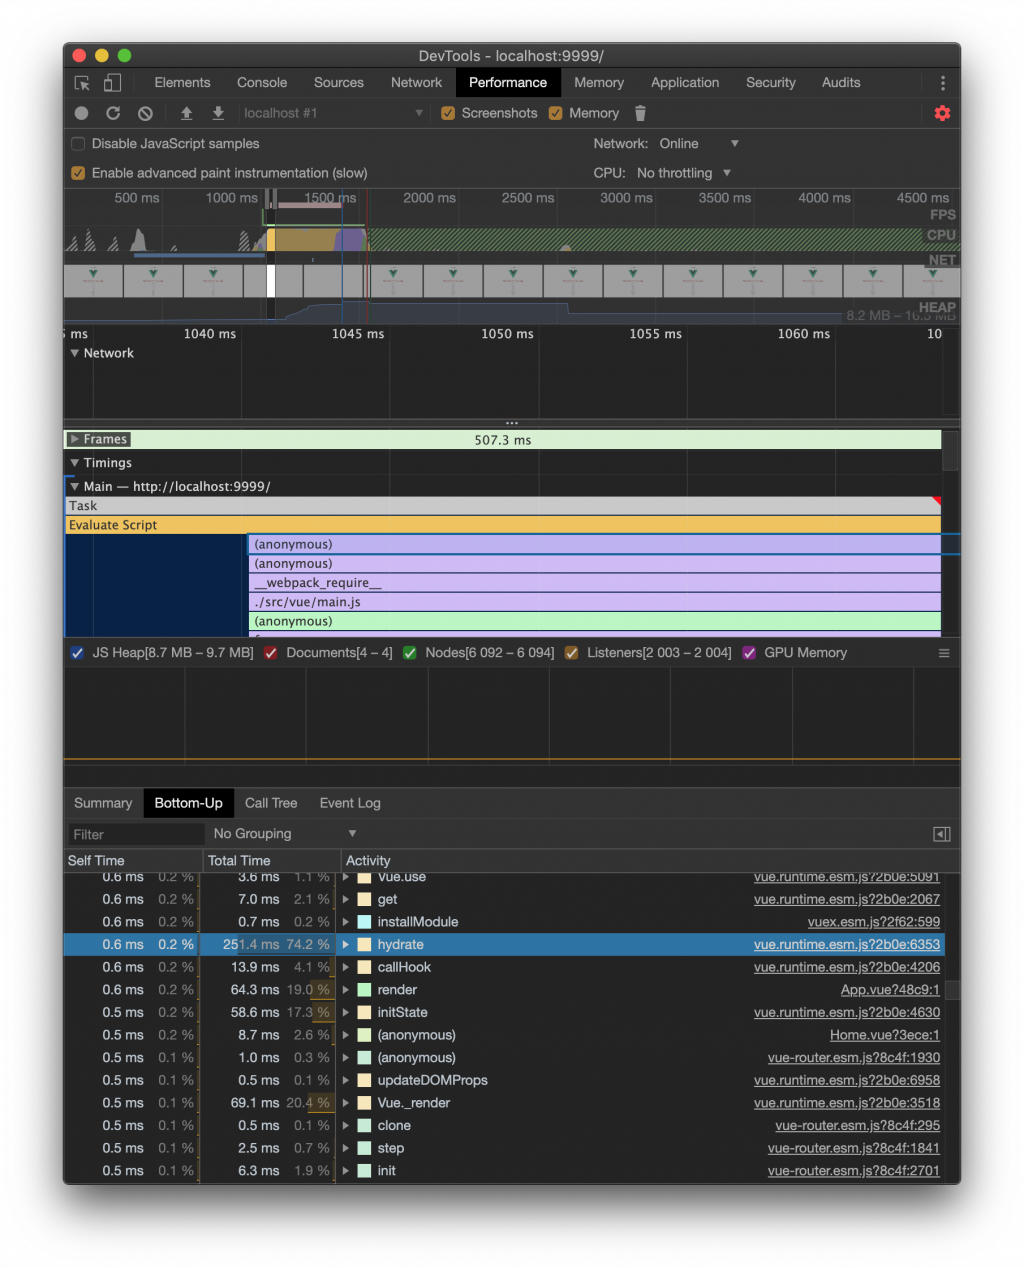The width and height of the screenshot is (1024, 1268).
Task: Expand the callHook activity row
Action: click(x=346, y=967)
